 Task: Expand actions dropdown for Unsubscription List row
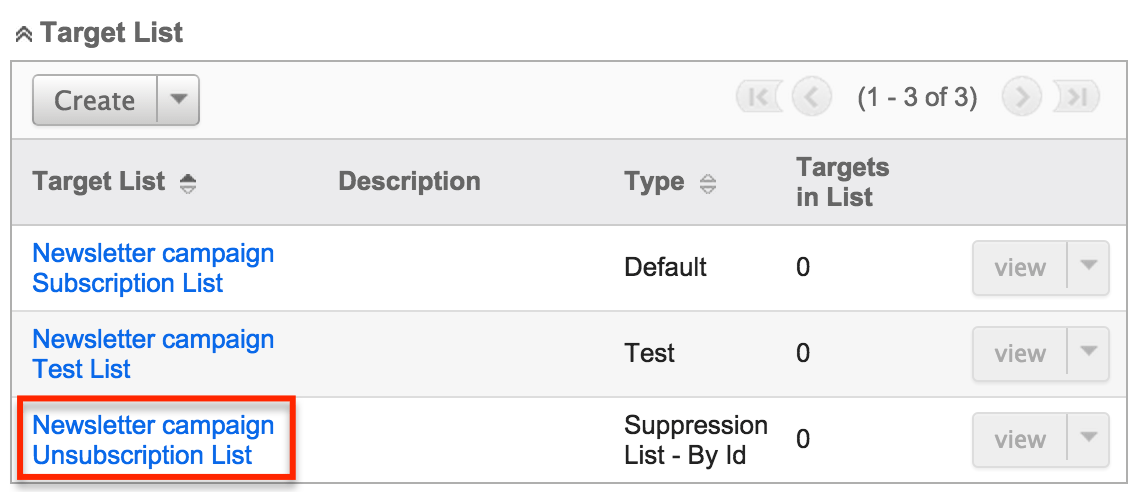[x=1089, y=440]
